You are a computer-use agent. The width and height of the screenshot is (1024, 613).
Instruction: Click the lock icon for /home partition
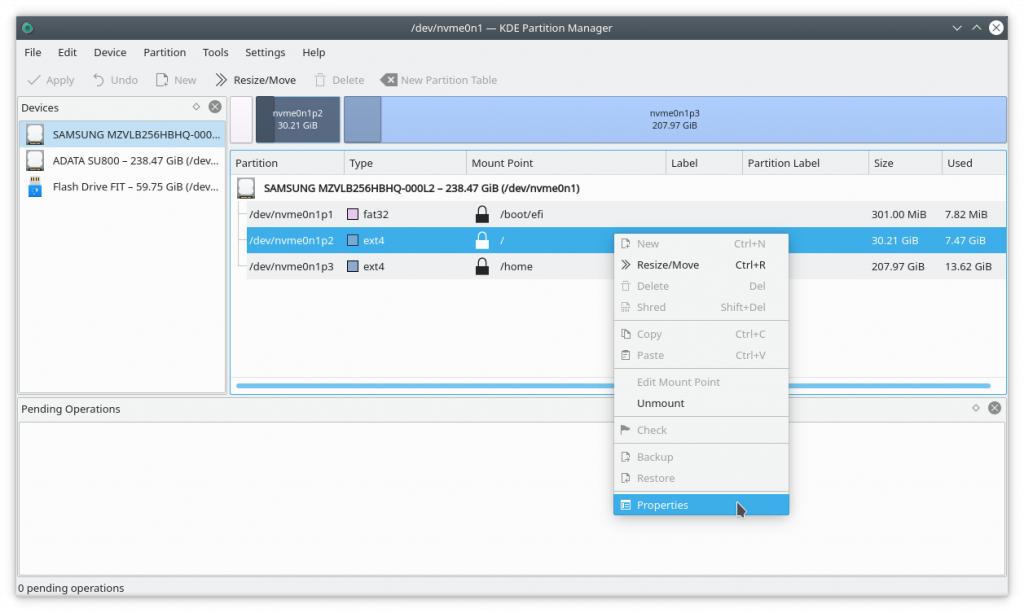[482, 266]
